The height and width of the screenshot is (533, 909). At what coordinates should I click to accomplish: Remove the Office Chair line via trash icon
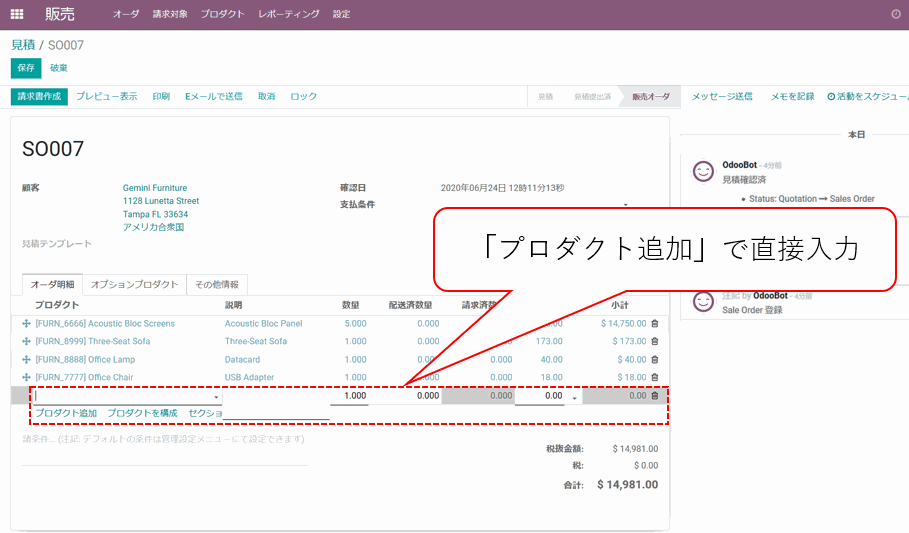click(655, 378)
